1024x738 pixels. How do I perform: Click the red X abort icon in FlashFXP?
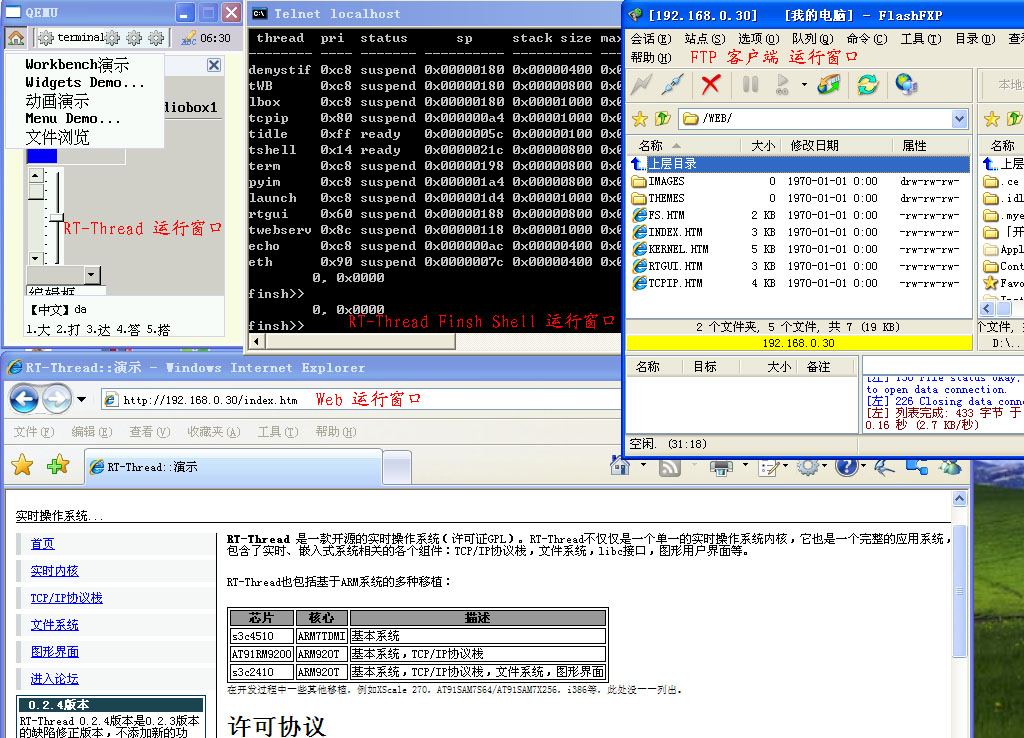pyautogui.click(x=711, y=84)
